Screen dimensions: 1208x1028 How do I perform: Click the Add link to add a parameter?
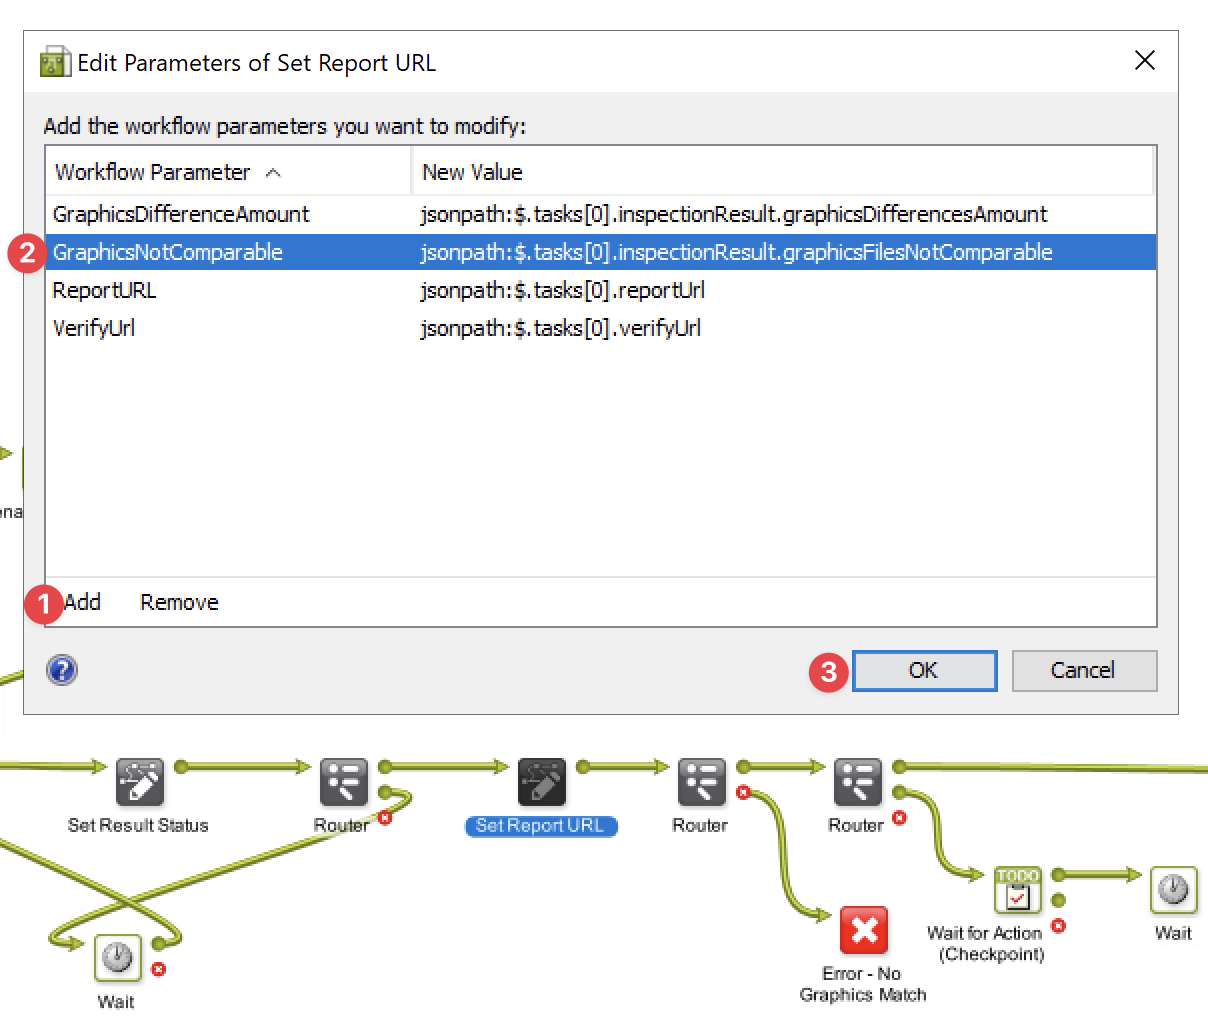click(83, 602)
